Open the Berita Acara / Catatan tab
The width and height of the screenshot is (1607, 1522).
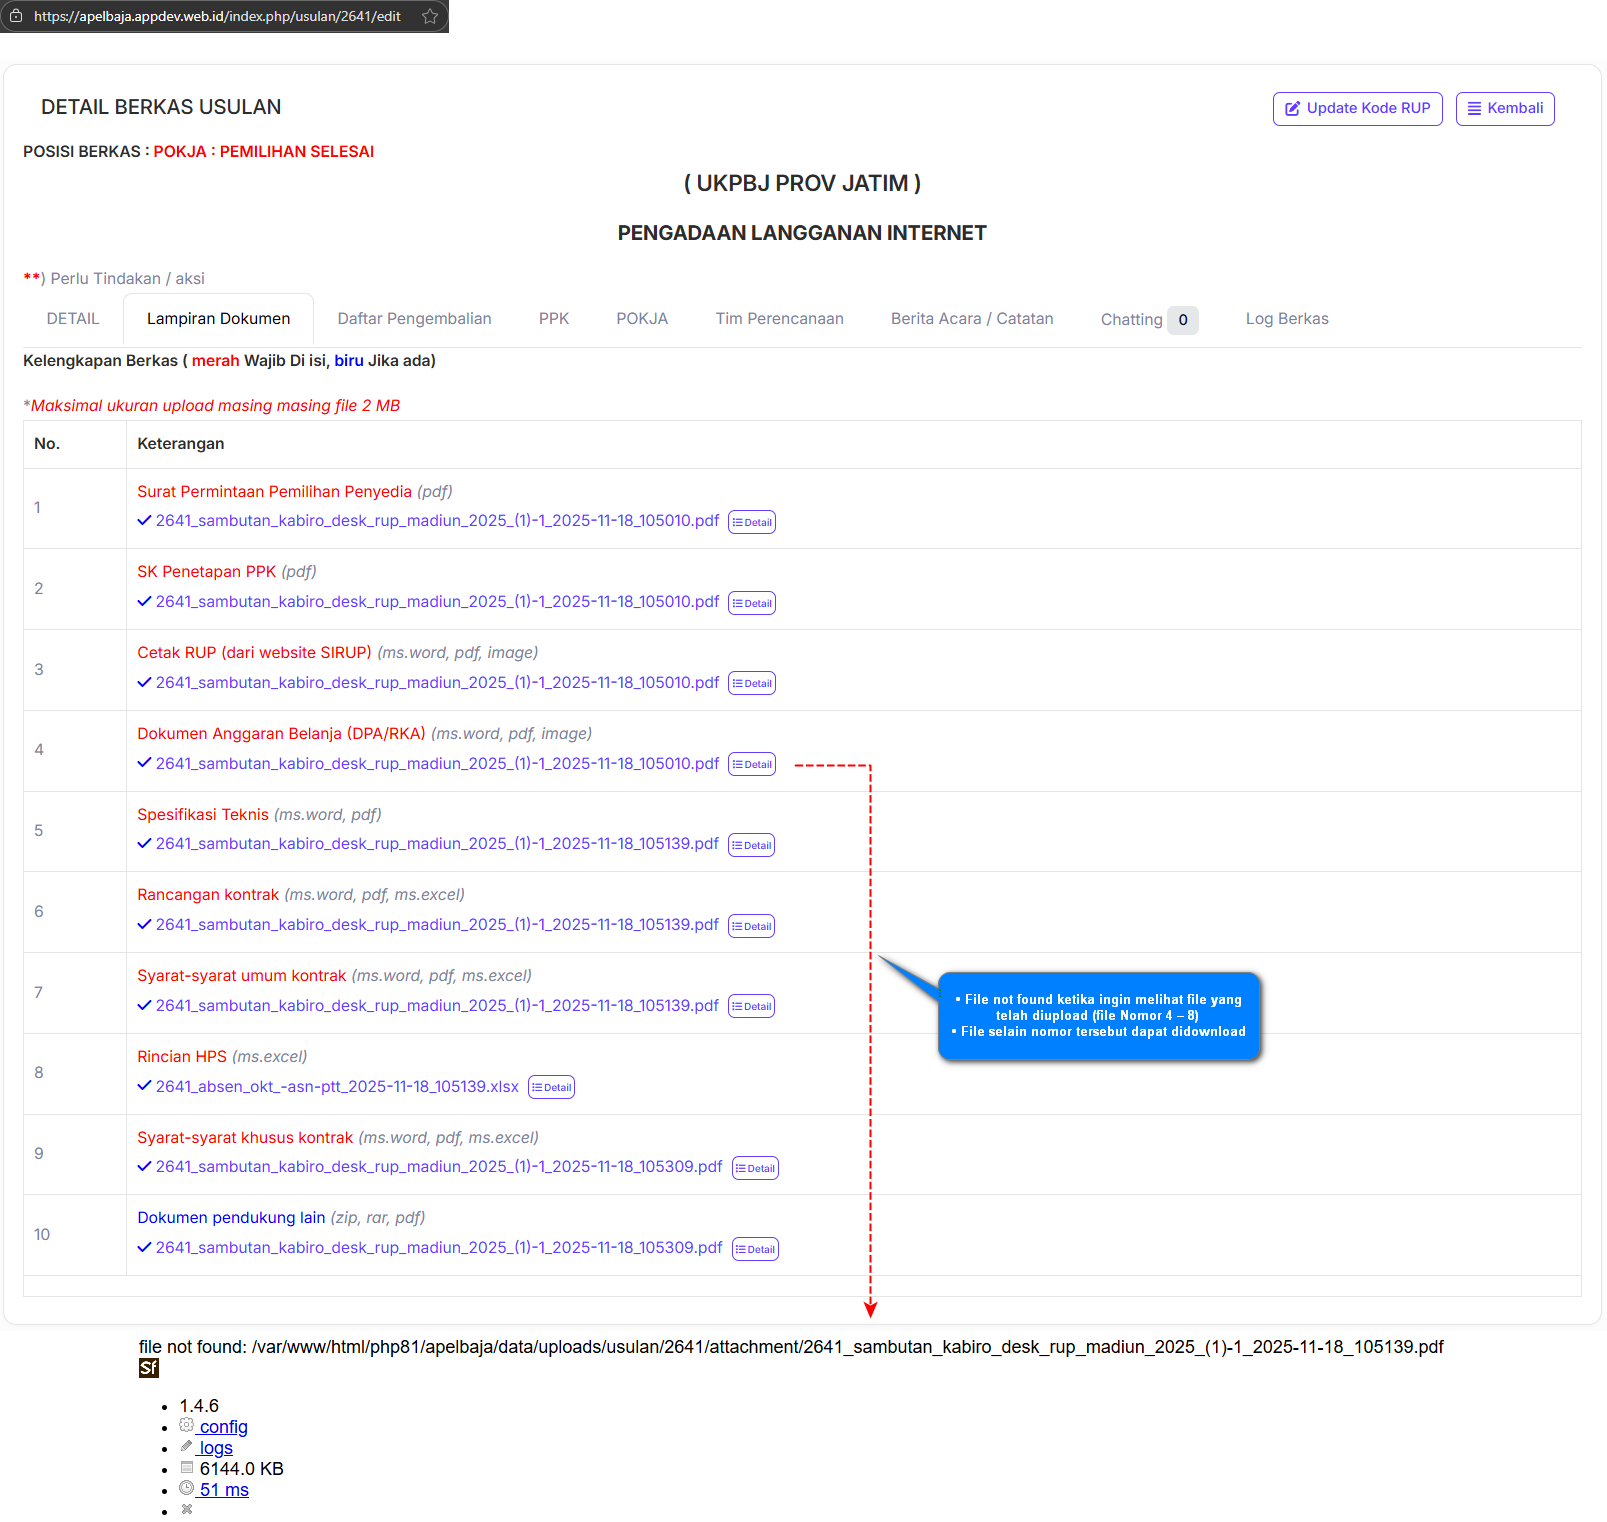972,319
